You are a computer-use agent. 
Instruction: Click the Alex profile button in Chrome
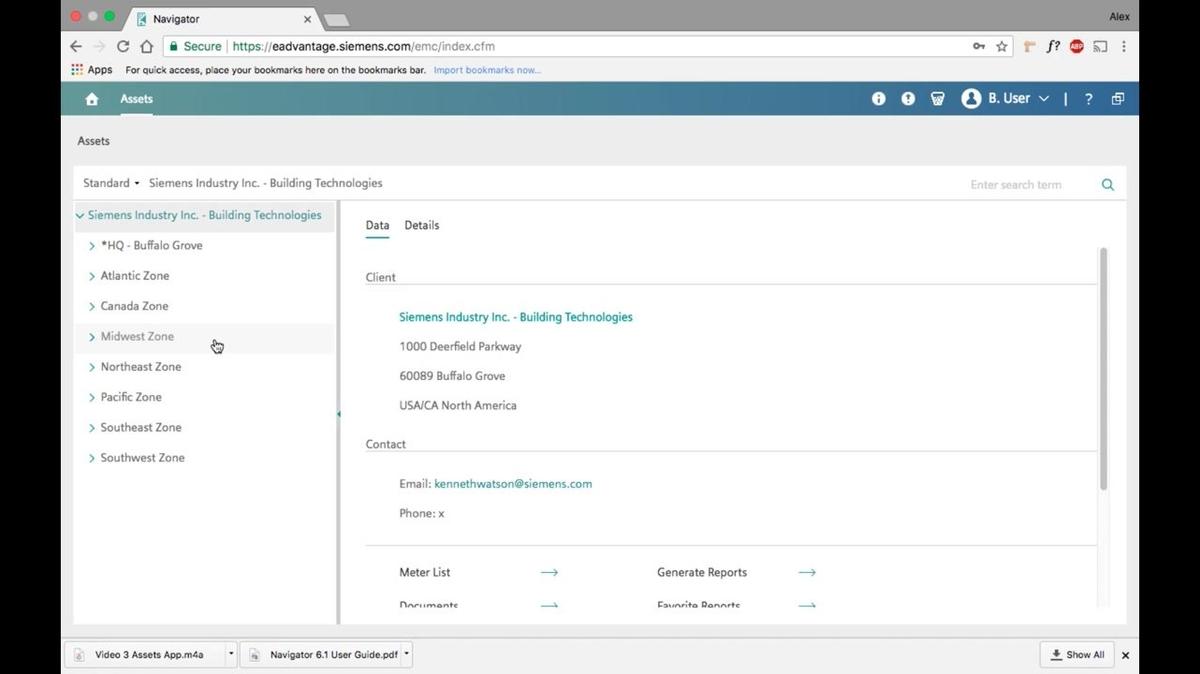pos(1119,16)
